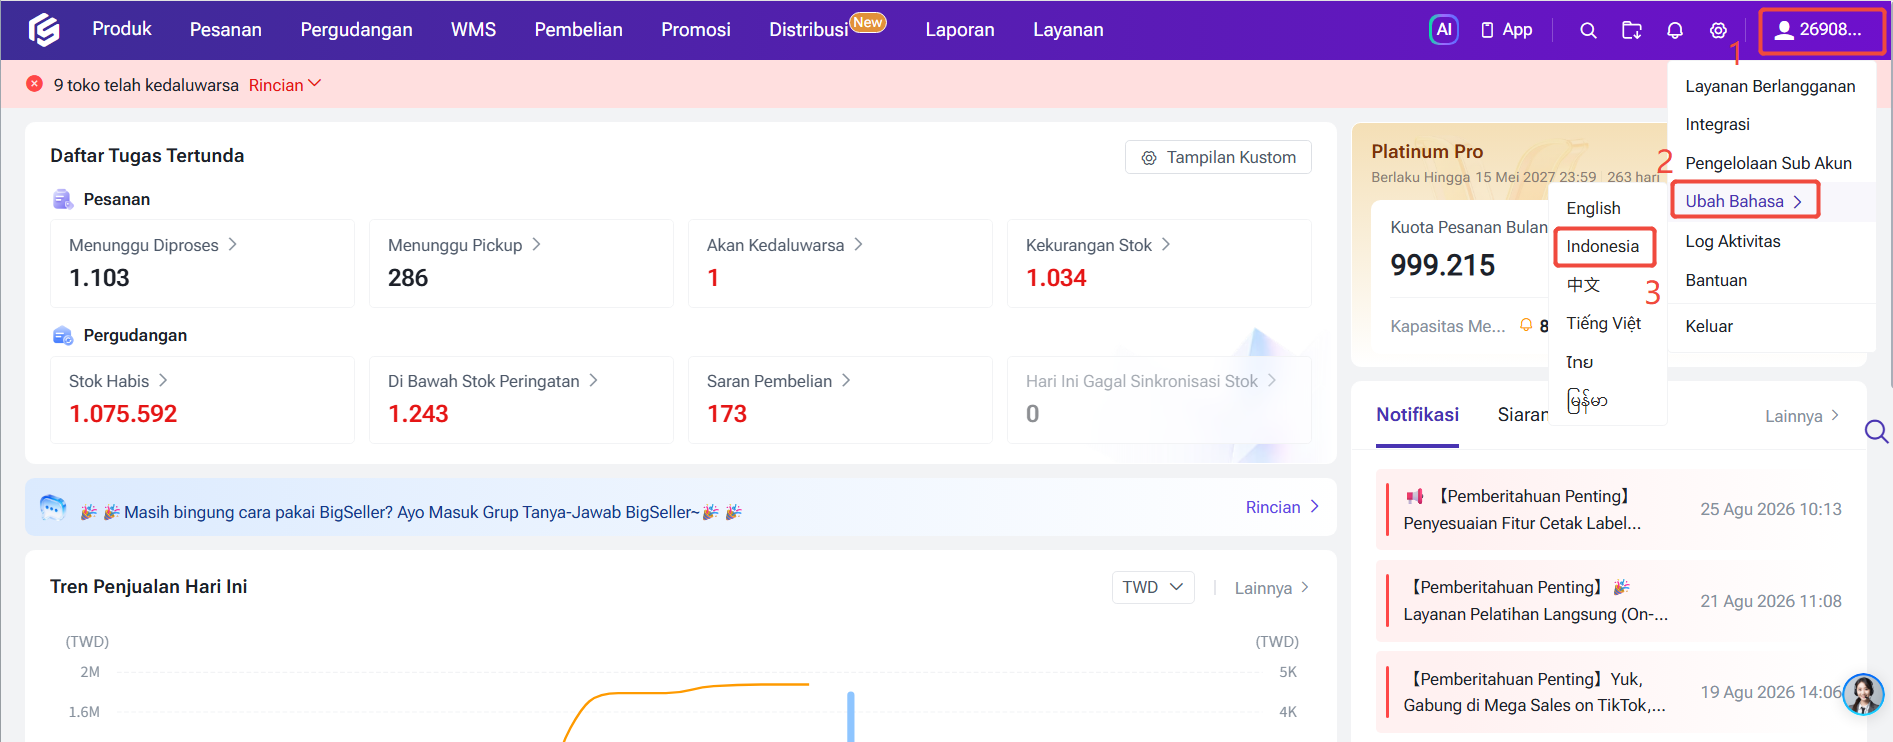Expand the expired stores Rincian dropdown
The height and width of the screenshot is (742, 1893).
click(x=285, y=85)
